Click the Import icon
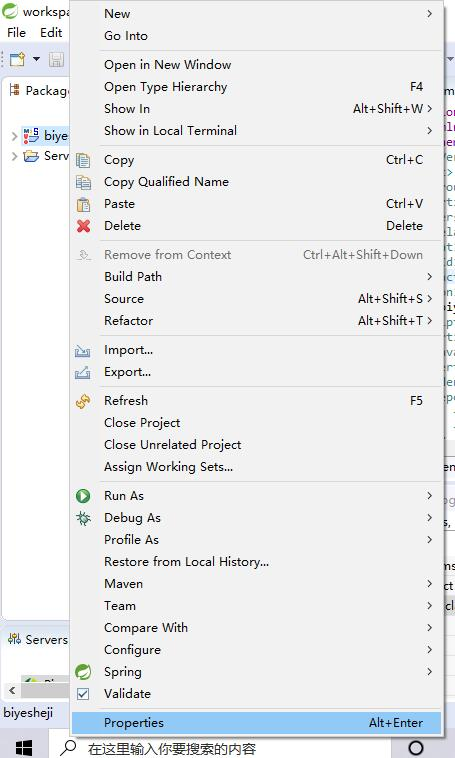This screenshot has height=758, width=455. tap(83, 350)
